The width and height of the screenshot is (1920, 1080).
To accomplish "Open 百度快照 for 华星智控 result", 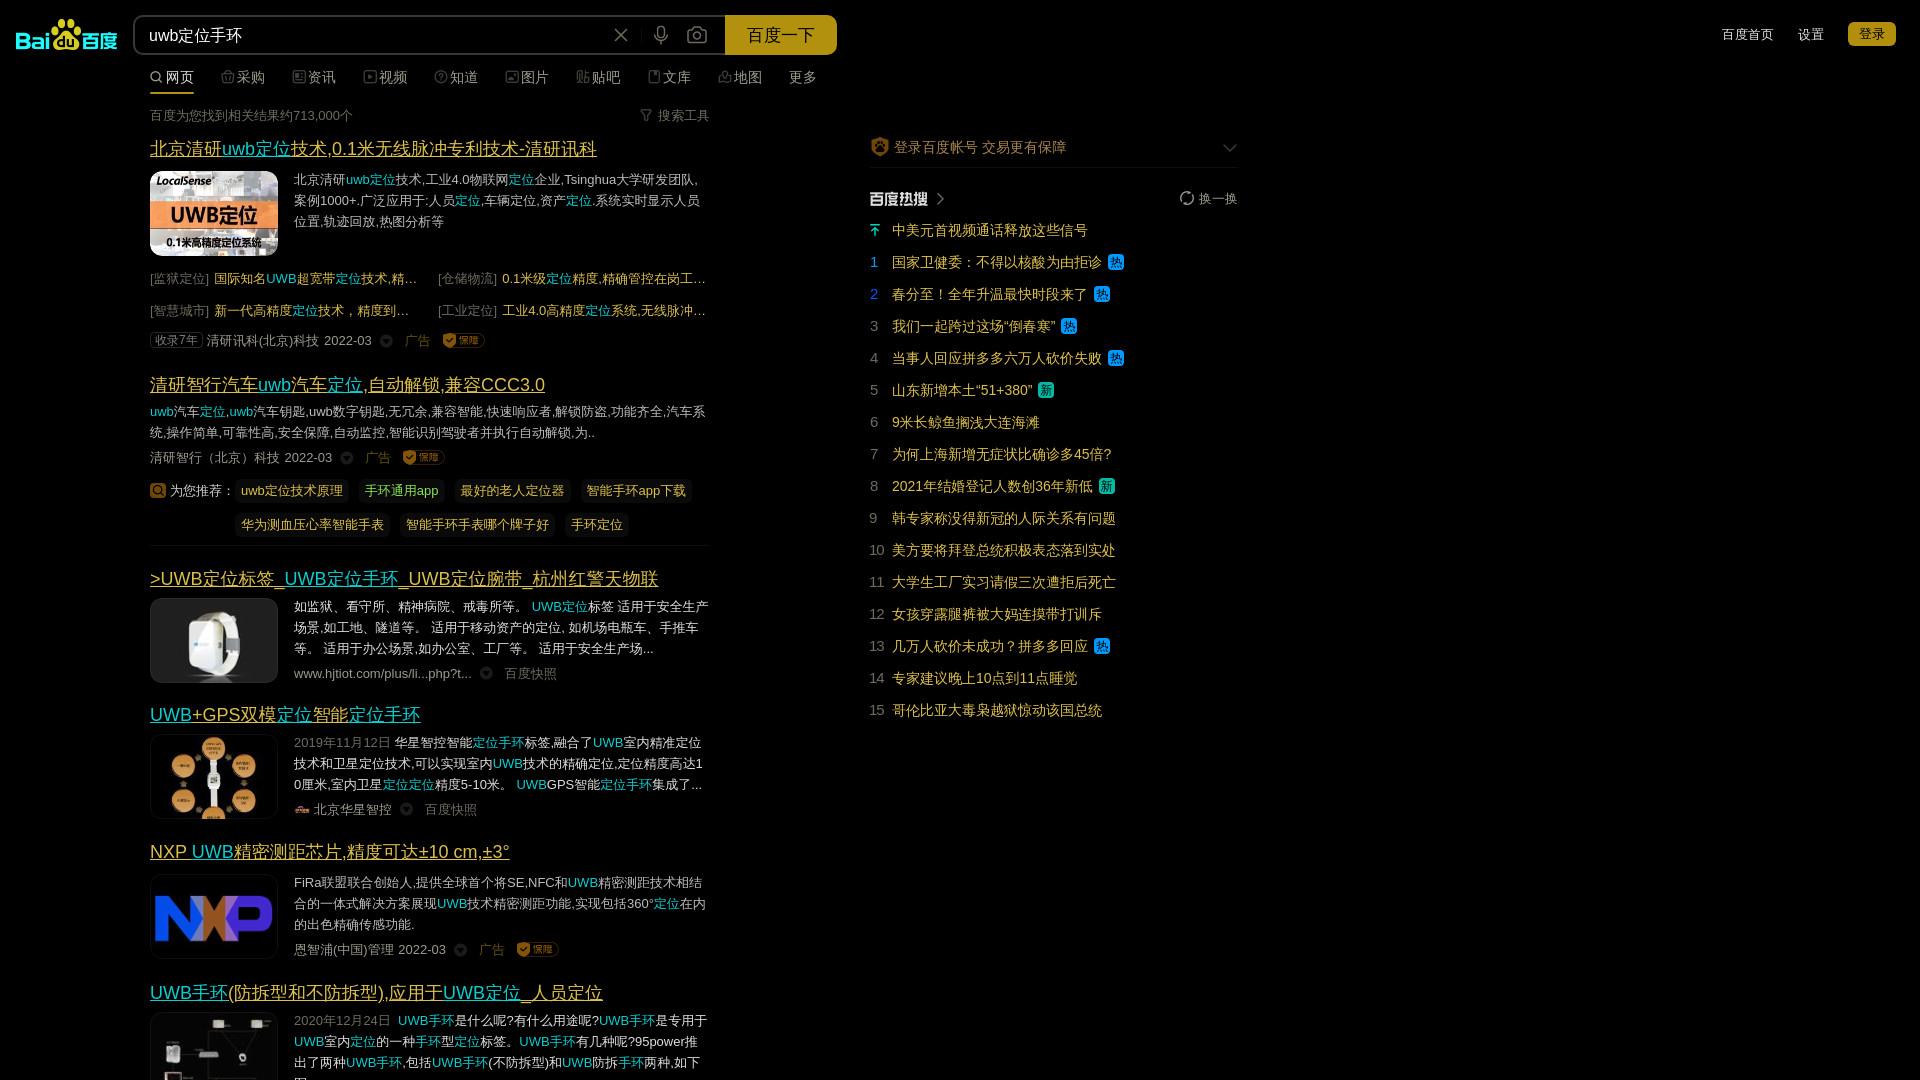I will click(450, 810).
